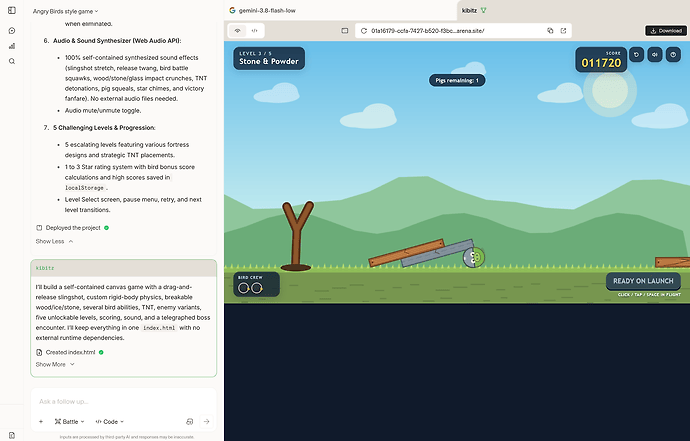This screenshot has width=690, height=441.
Task: Mute the game sound
Action: [655, 55]
